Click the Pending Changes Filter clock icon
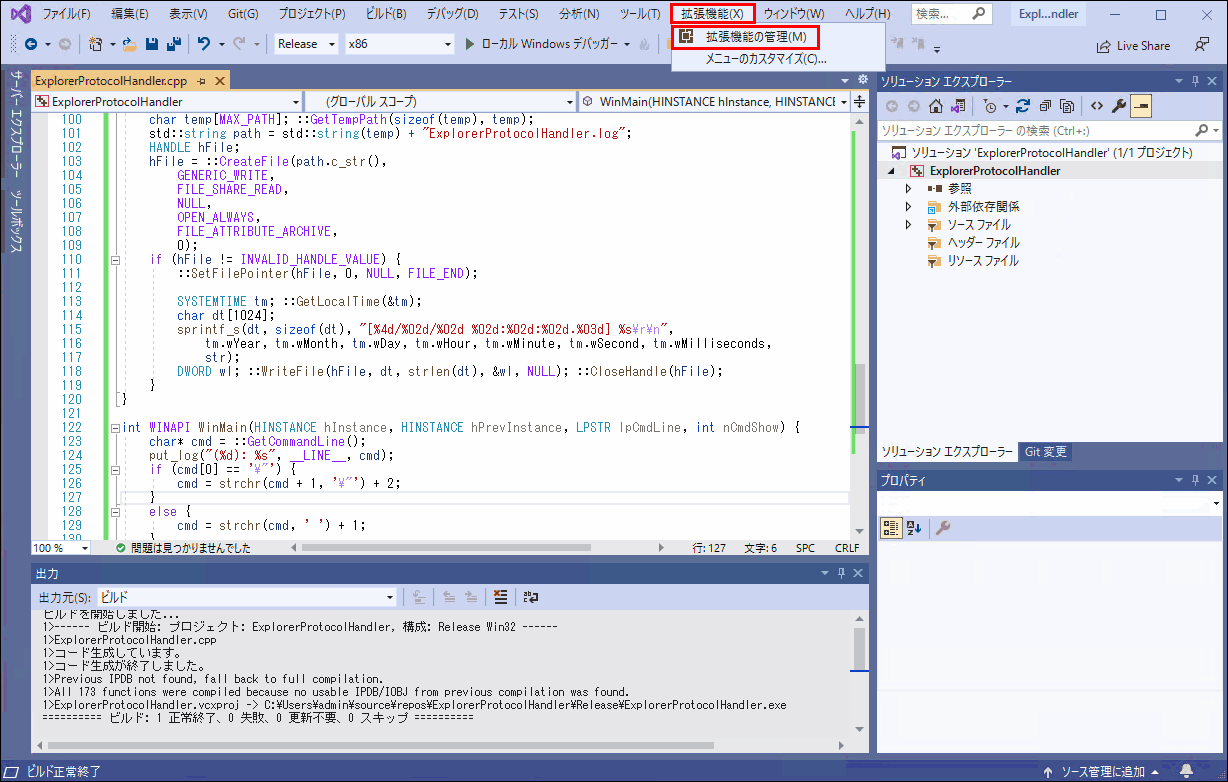The height and width of the screenshot is (782, 1228). 988,105
